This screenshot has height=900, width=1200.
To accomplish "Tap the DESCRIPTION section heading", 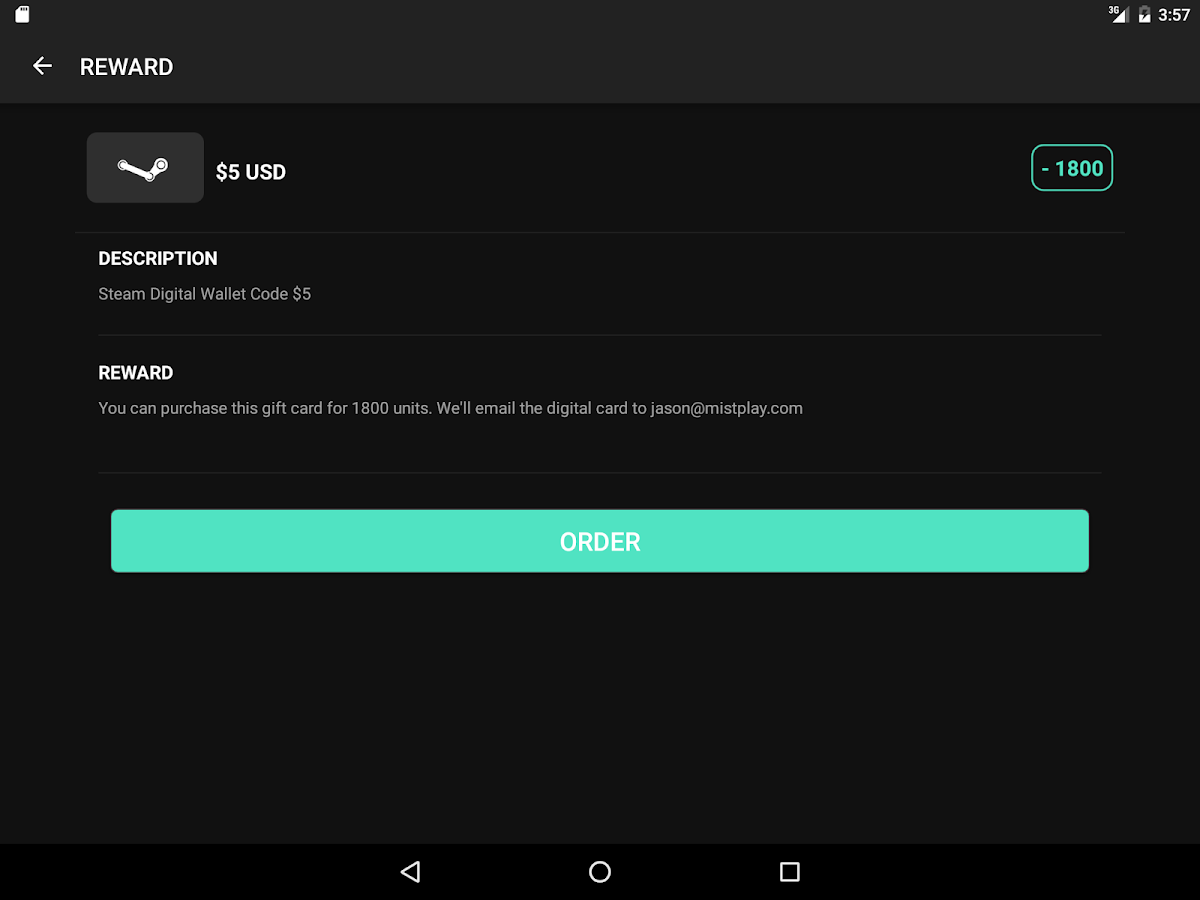I will [x=158, y=258].
